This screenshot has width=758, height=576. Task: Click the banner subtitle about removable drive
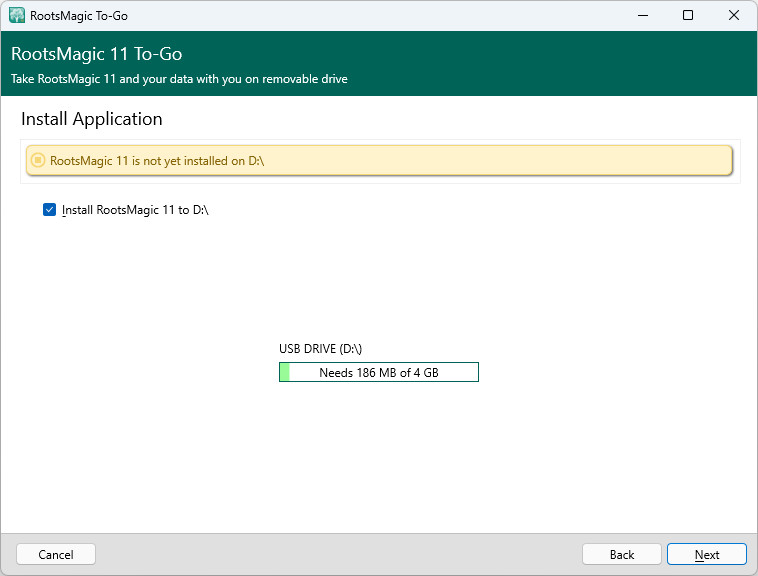pos(179,79)
